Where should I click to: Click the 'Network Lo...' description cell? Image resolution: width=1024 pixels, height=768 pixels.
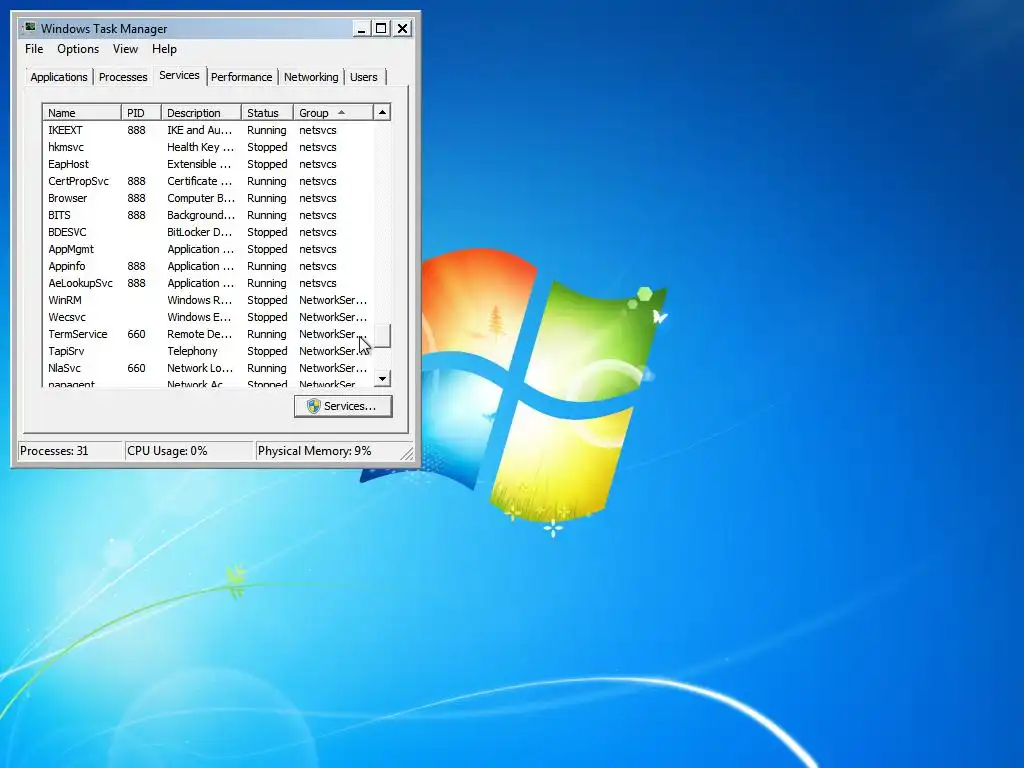tap(199, 368)
